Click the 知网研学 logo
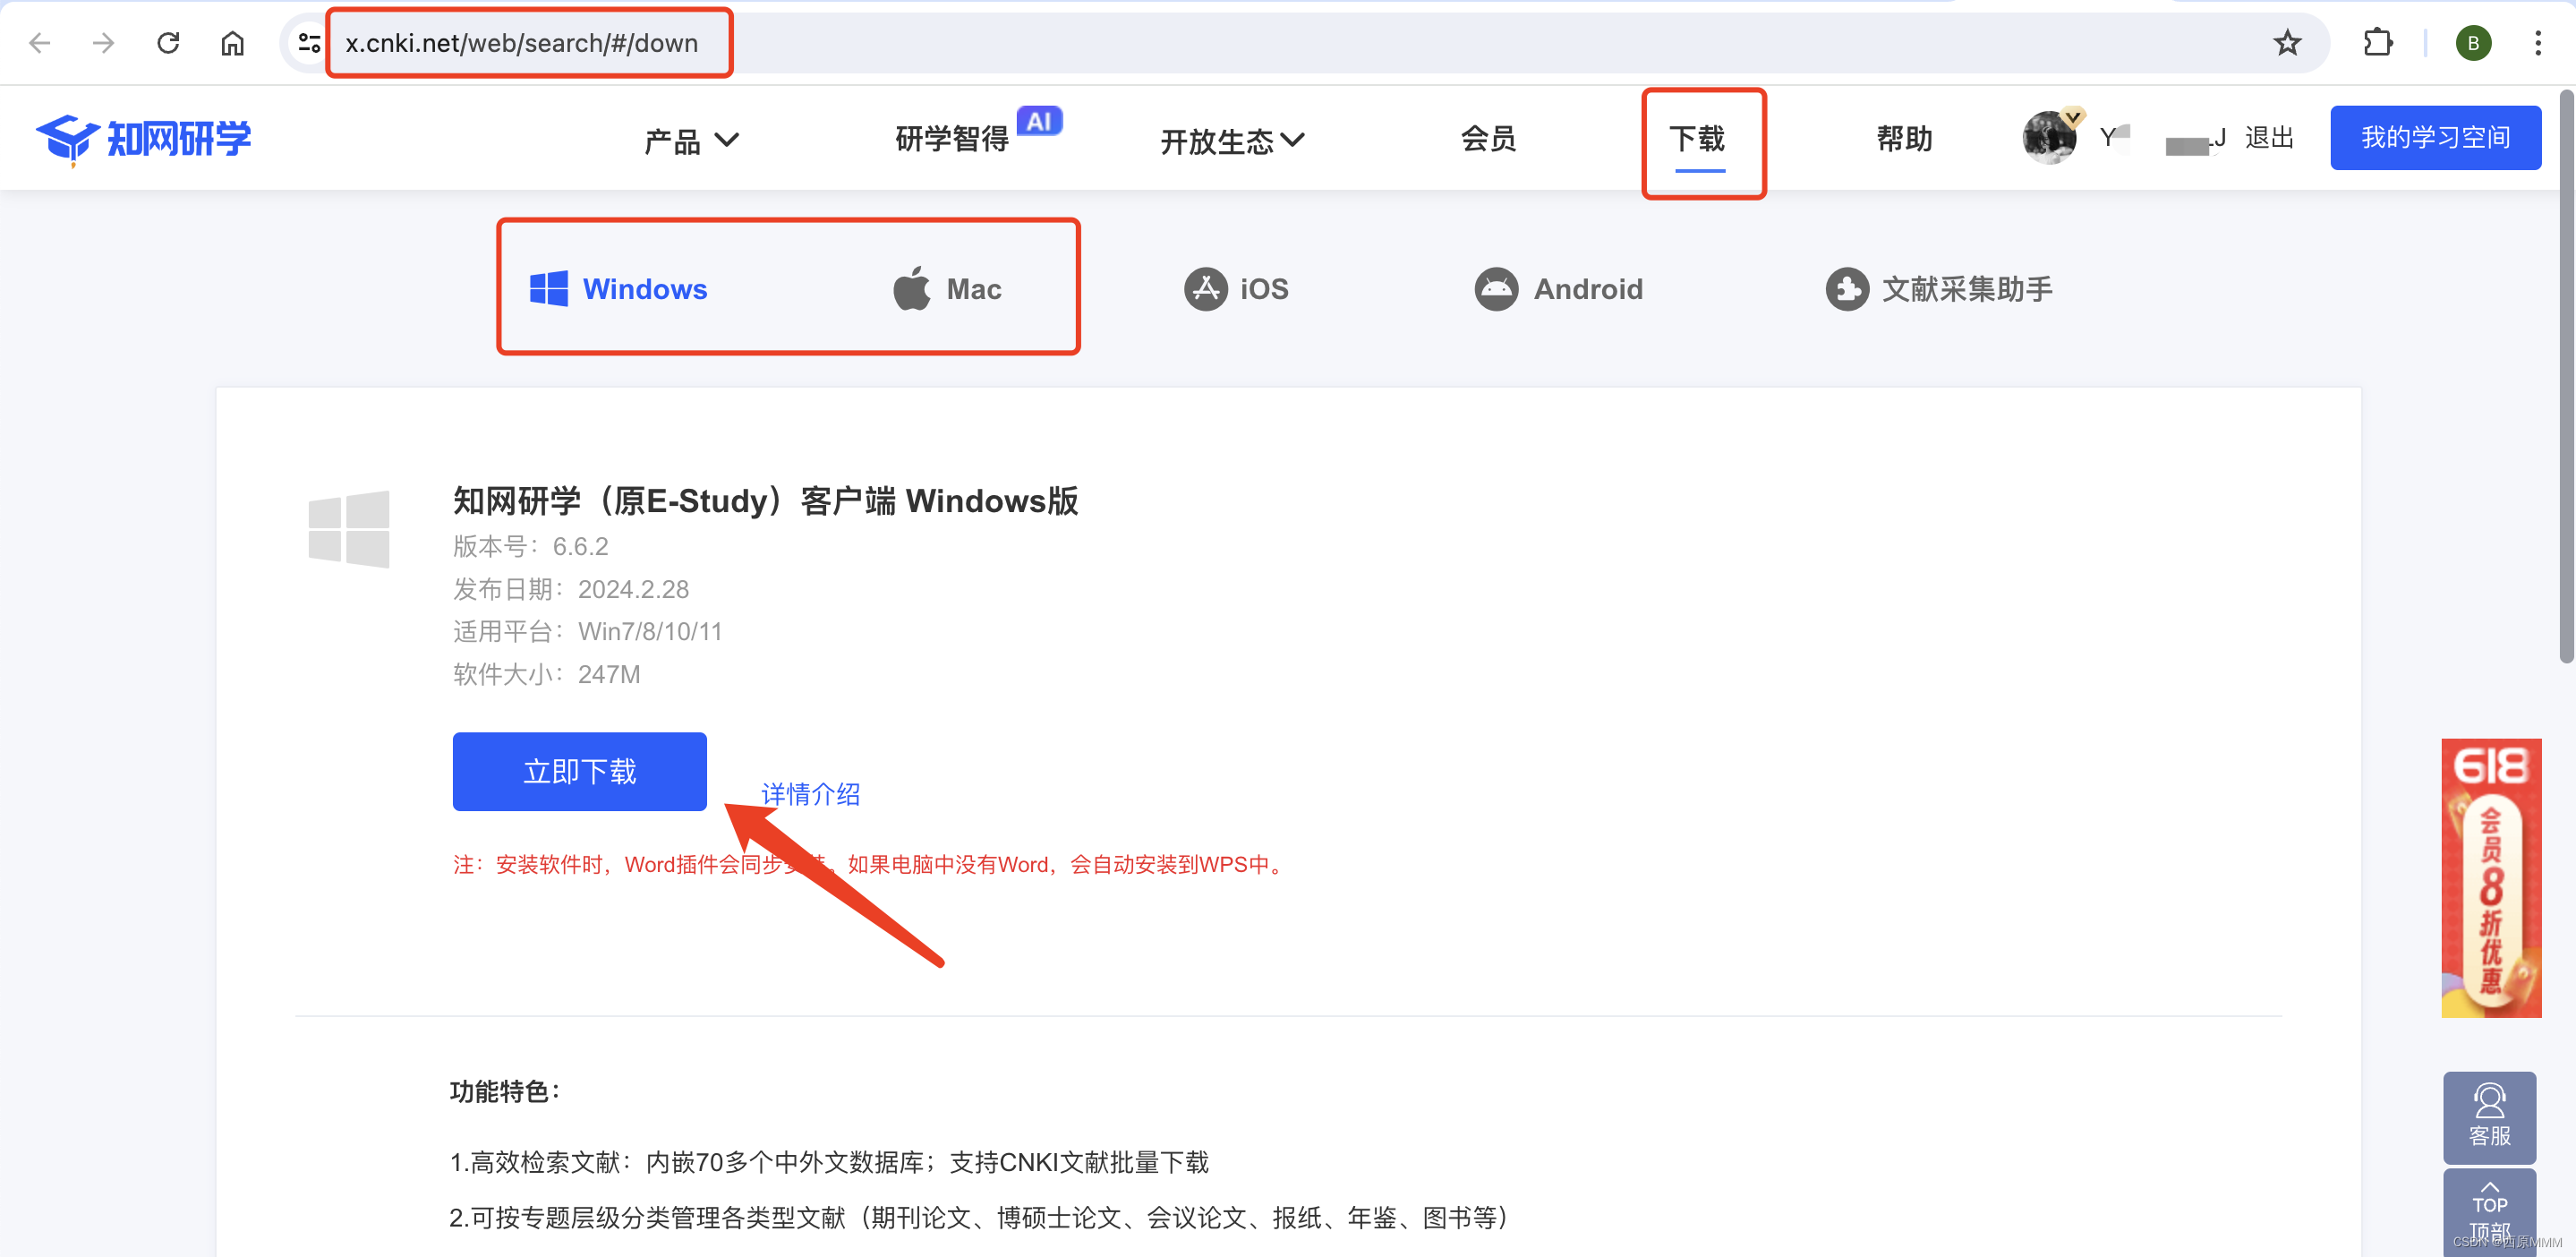The image size is (2576, 1257). 143,138
